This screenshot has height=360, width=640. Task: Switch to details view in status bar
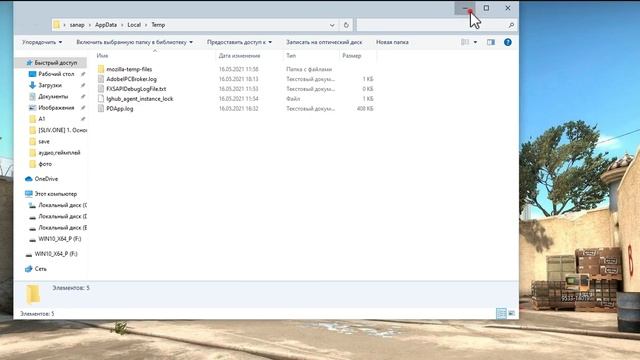(501, 313)
